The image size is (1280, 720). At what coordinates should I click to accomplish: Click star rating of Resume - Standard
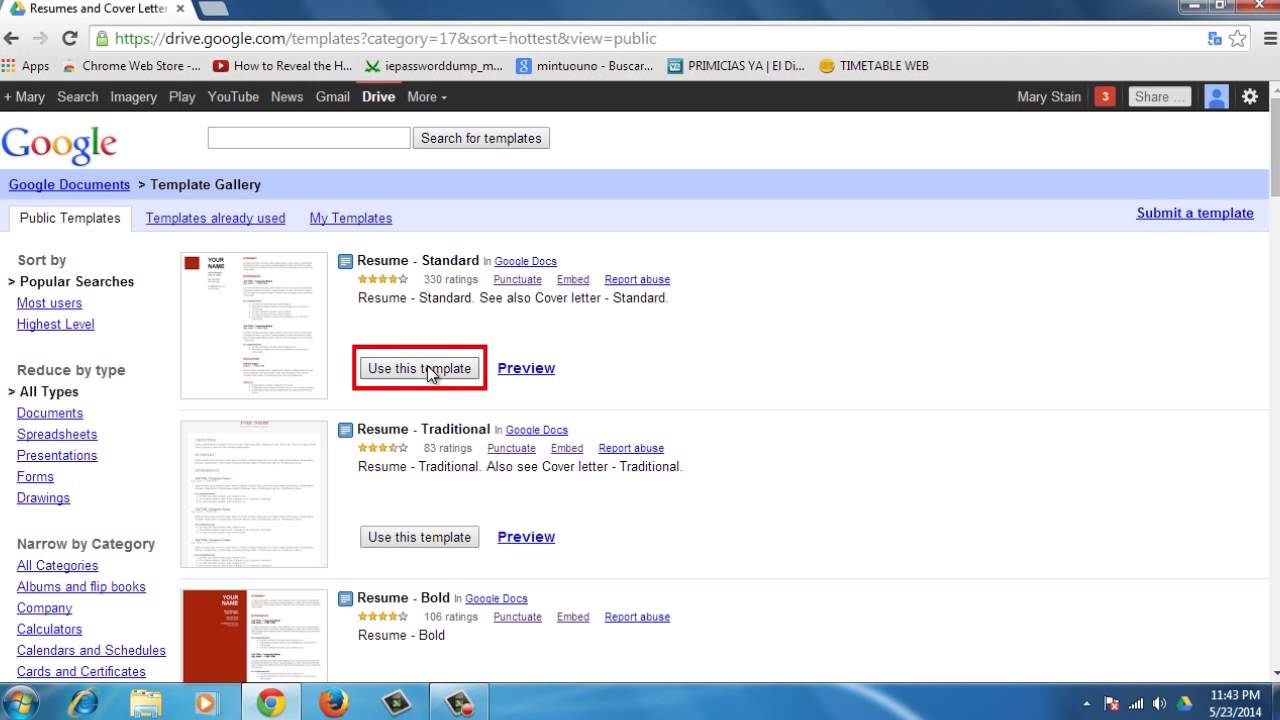tap(383, 280)
